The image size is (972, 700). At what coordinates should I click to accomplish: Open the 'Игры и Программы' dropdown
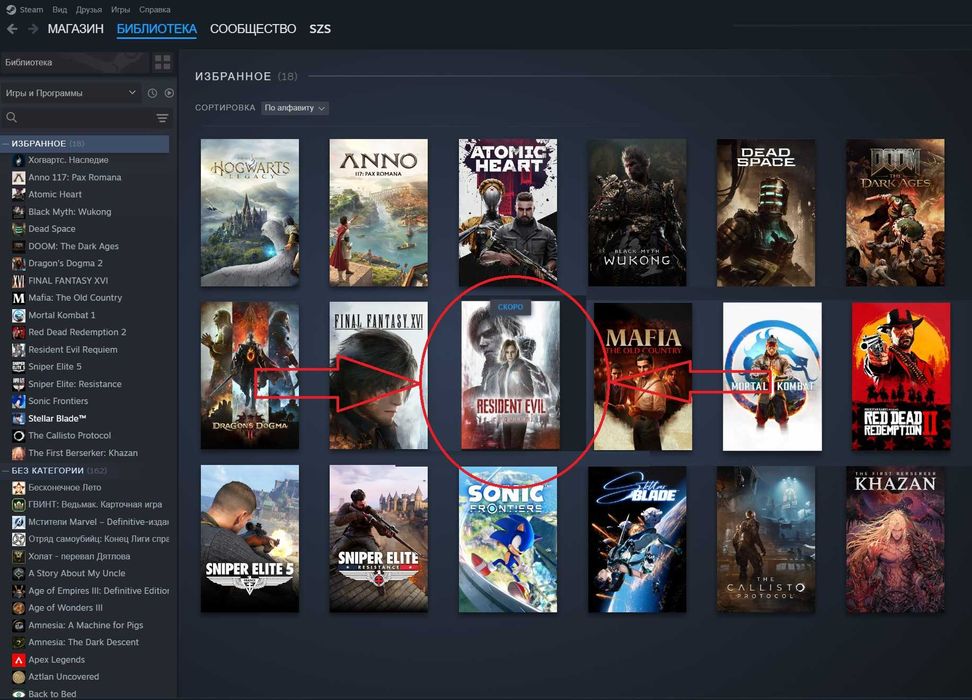[x=71, y=93]
